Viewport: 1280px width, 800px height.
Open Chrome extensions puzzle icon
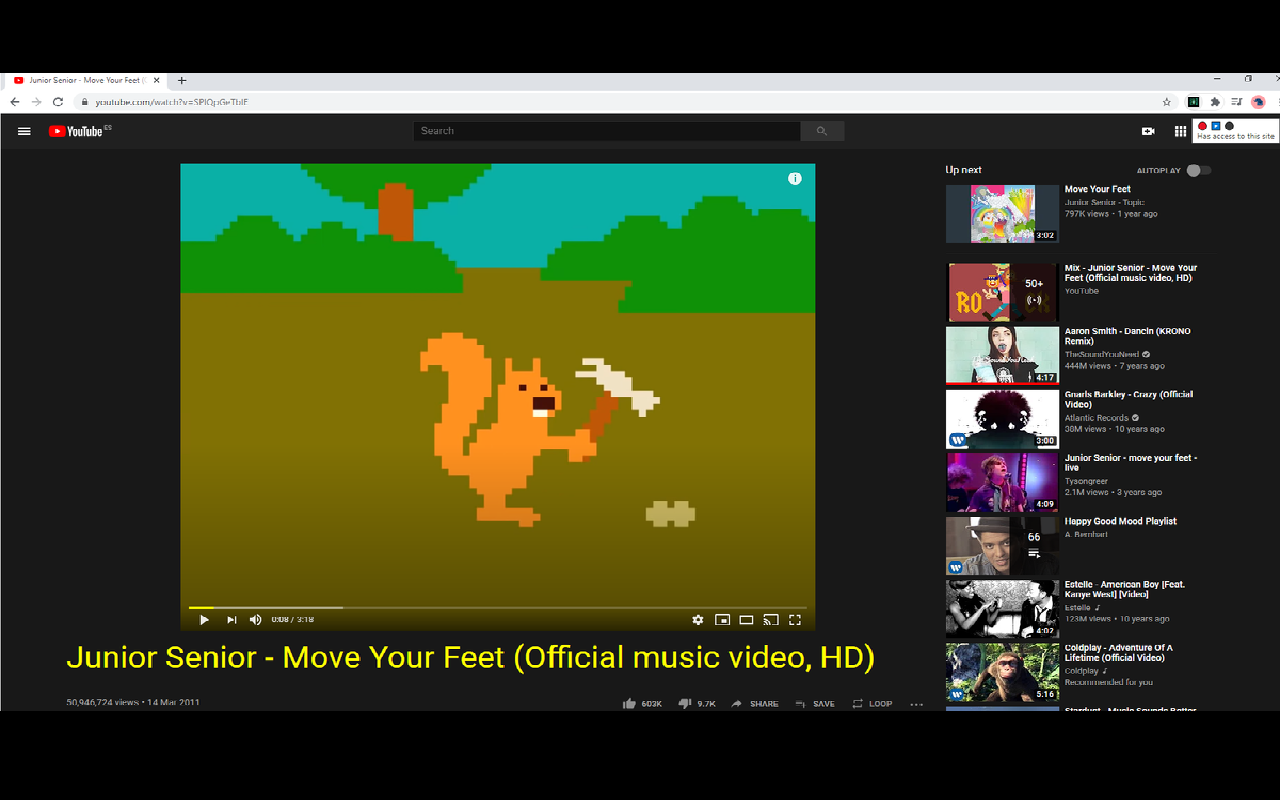1215,102
